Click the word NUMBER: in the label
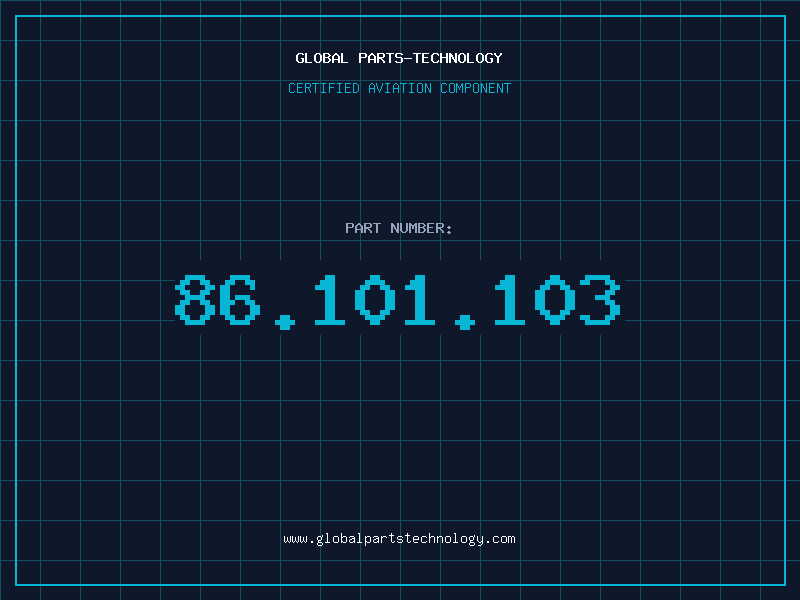 click(421, 228)
